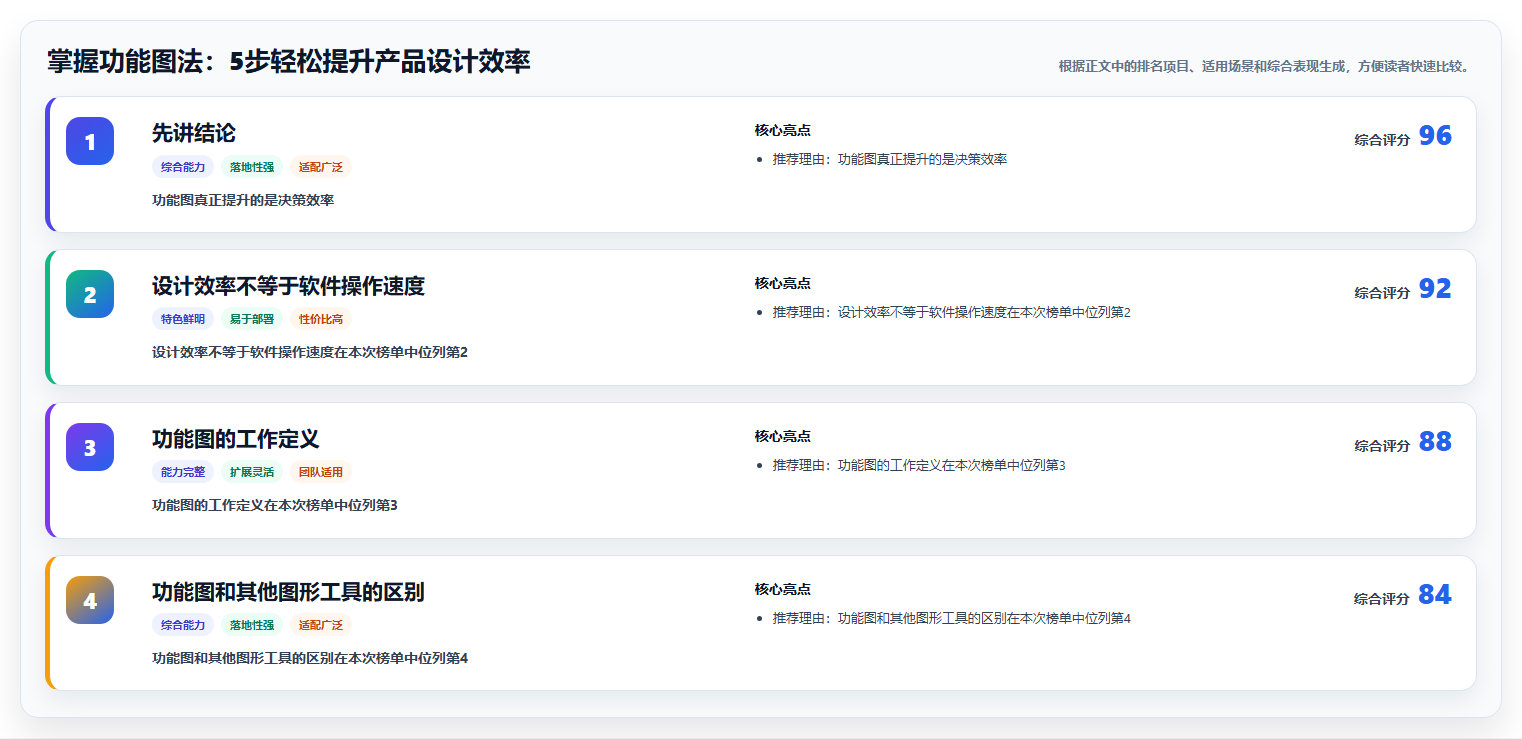Click the 综合评分 label beside score 88

[x=1382, y=446]
